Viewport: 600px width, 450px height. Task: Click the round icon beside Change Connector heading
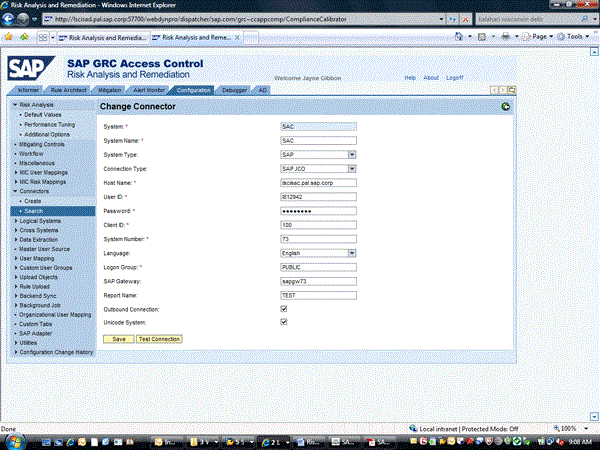coord(506,106)
